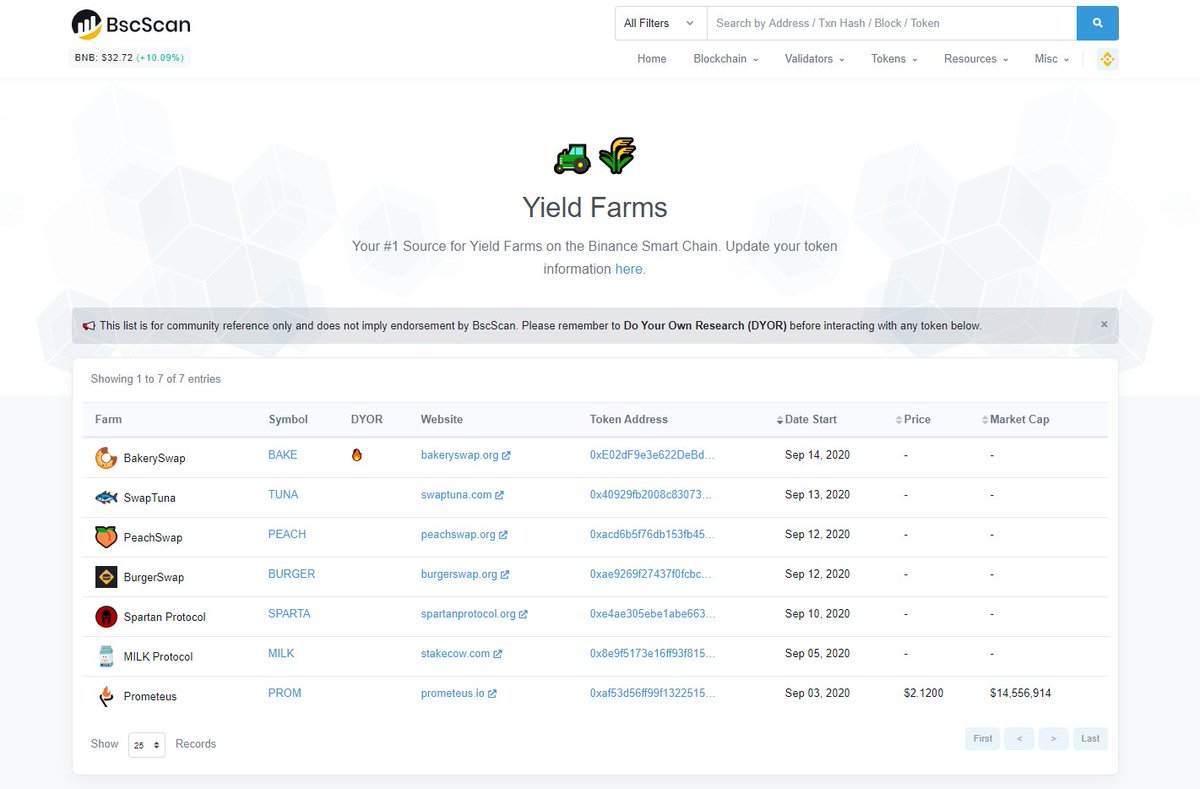Expand the Blockchain menu
This screenshot has height=789, width=1200.
[726, 59]
